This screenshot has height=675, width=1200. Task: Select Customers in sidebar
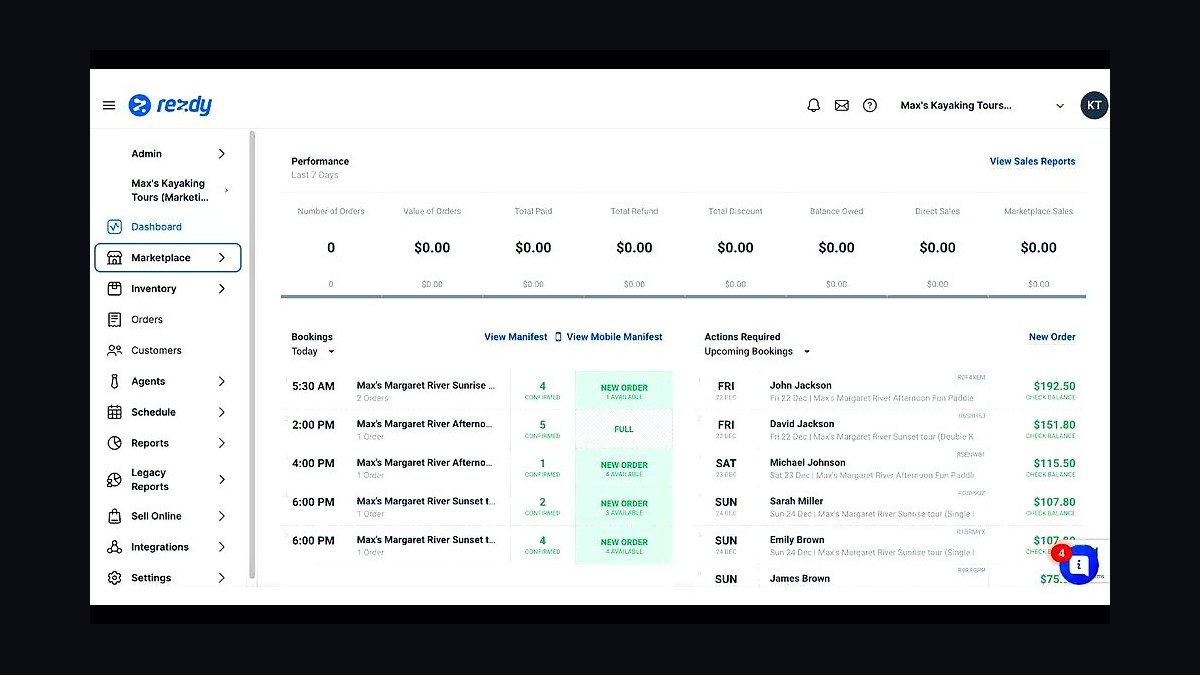tap(156, 351)
